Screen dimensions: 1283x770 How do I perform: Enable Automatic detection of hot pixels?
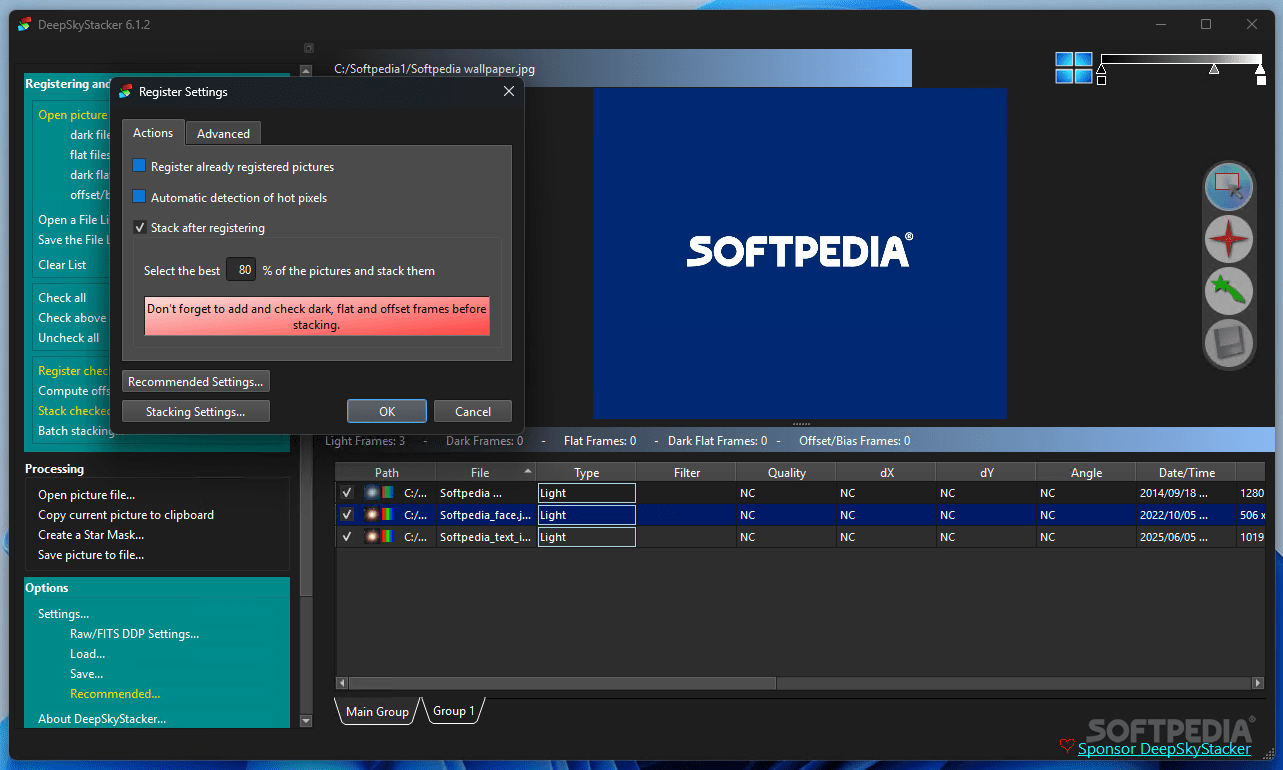[x=140, y=197]
